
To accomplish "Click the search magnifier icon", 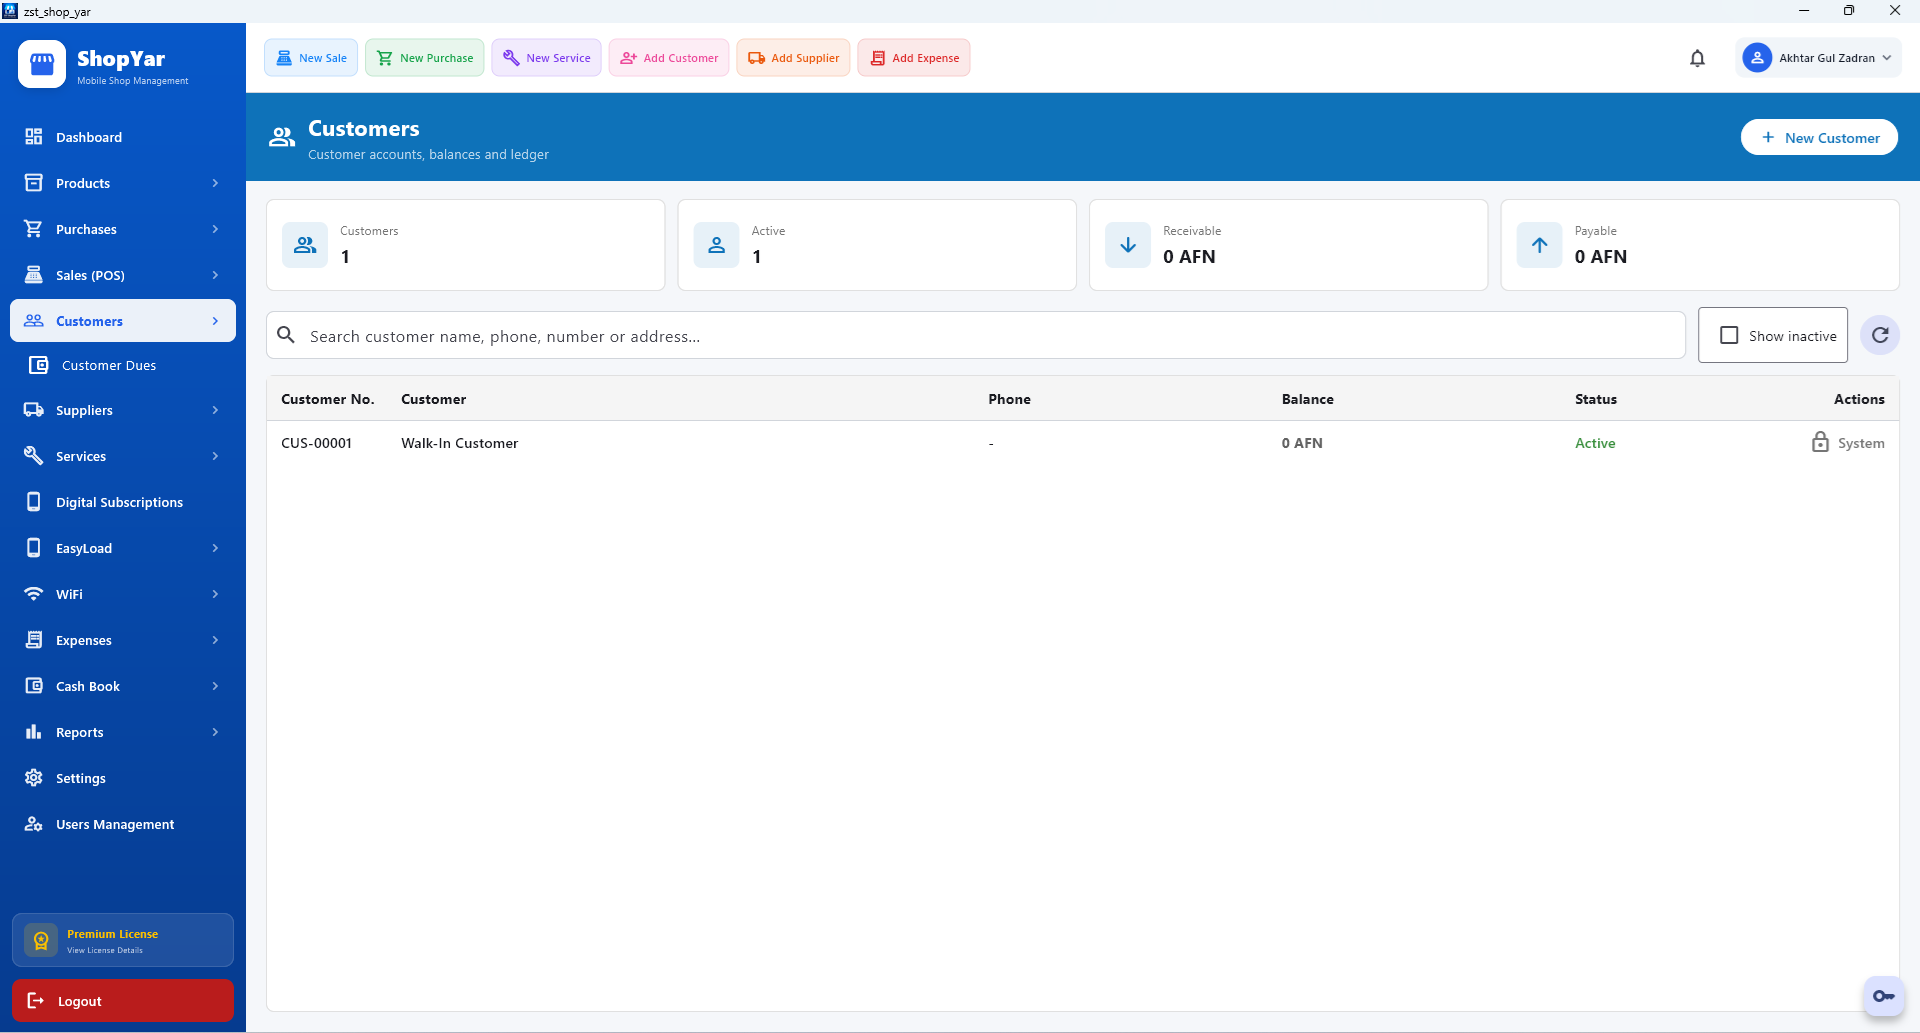I will [286, 335].
